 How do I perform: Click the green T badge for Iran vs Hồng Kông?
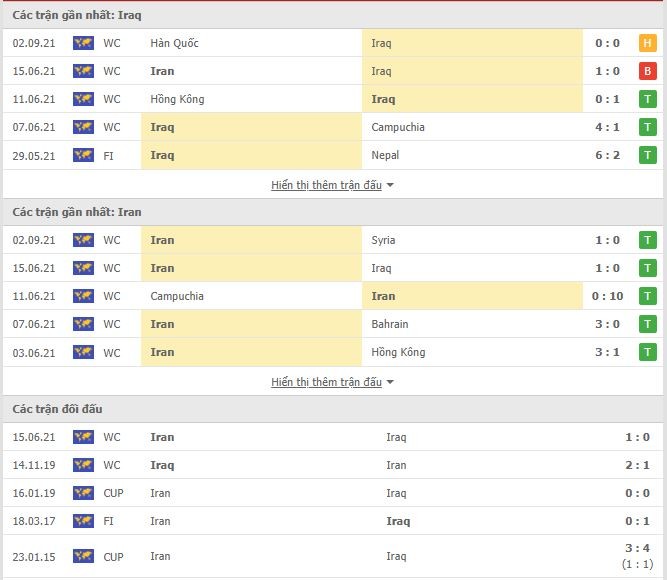pyautogui.click(x=647, y=352)
